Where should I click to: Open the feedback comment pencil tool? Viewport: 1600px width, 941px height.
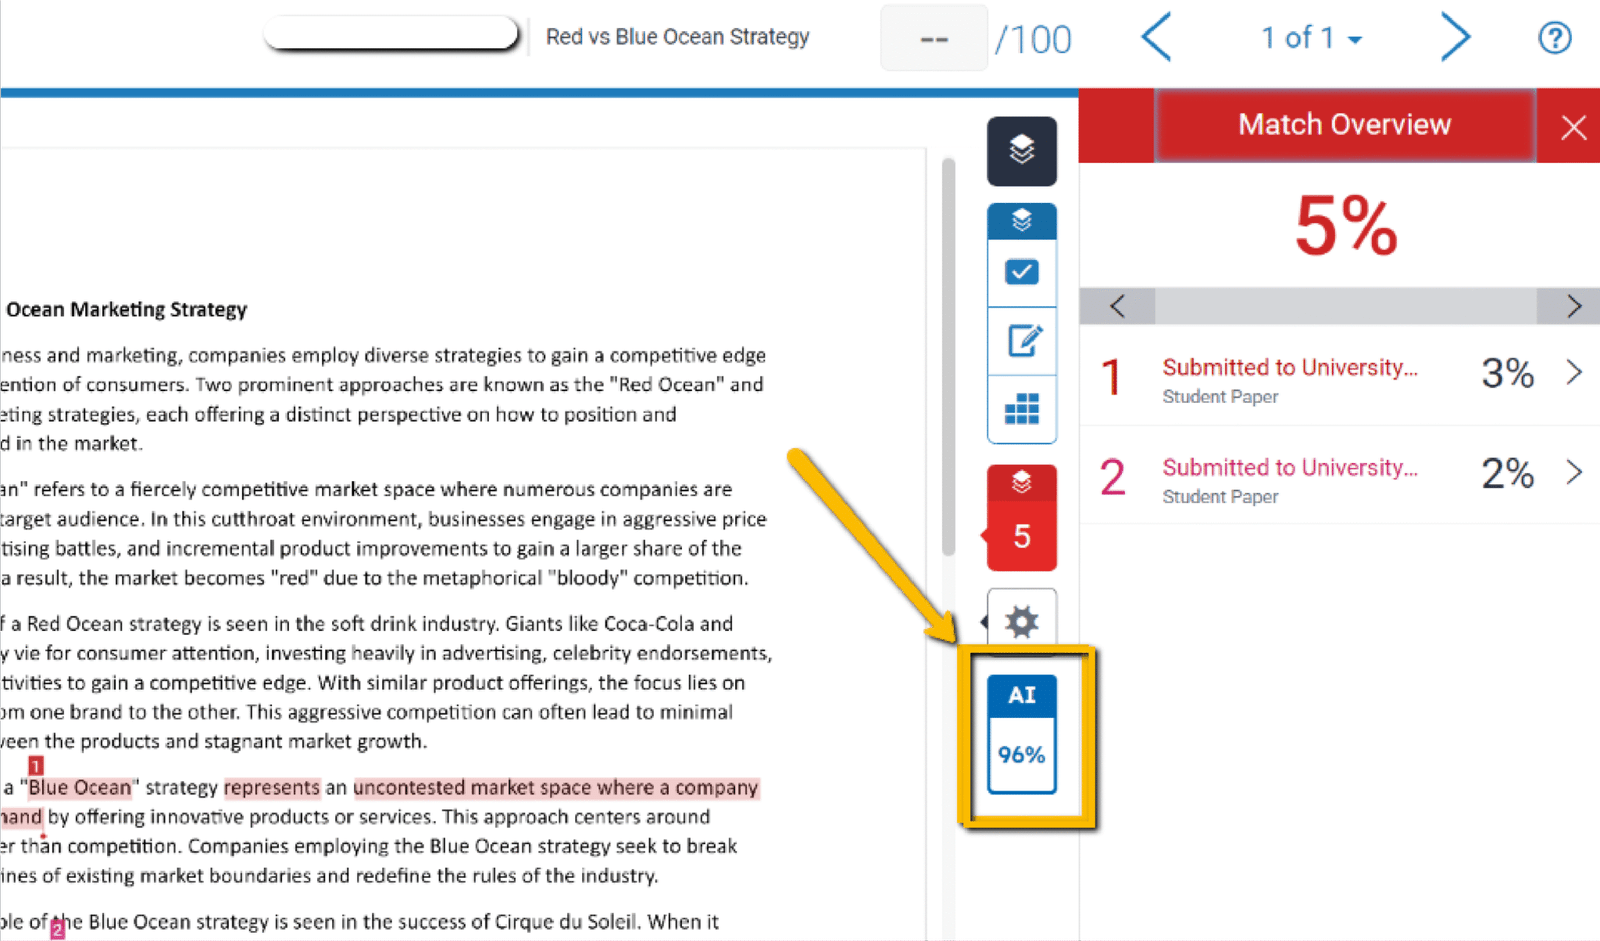(1021, 341)
